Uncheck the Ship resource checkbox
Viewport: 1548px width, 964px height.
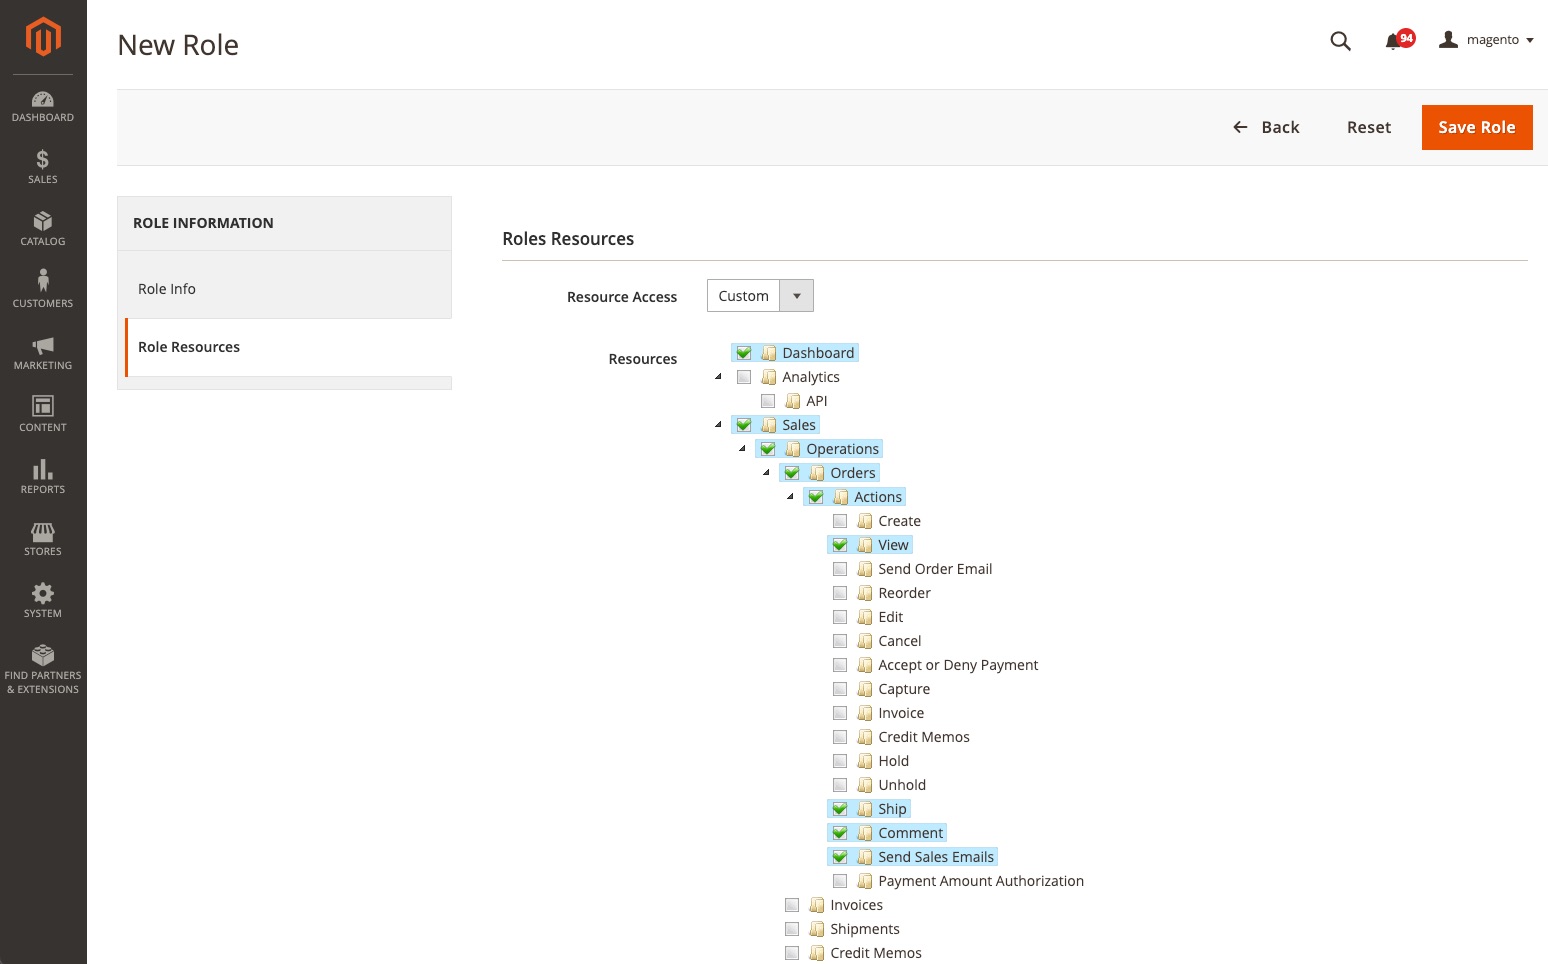[840, 809]
